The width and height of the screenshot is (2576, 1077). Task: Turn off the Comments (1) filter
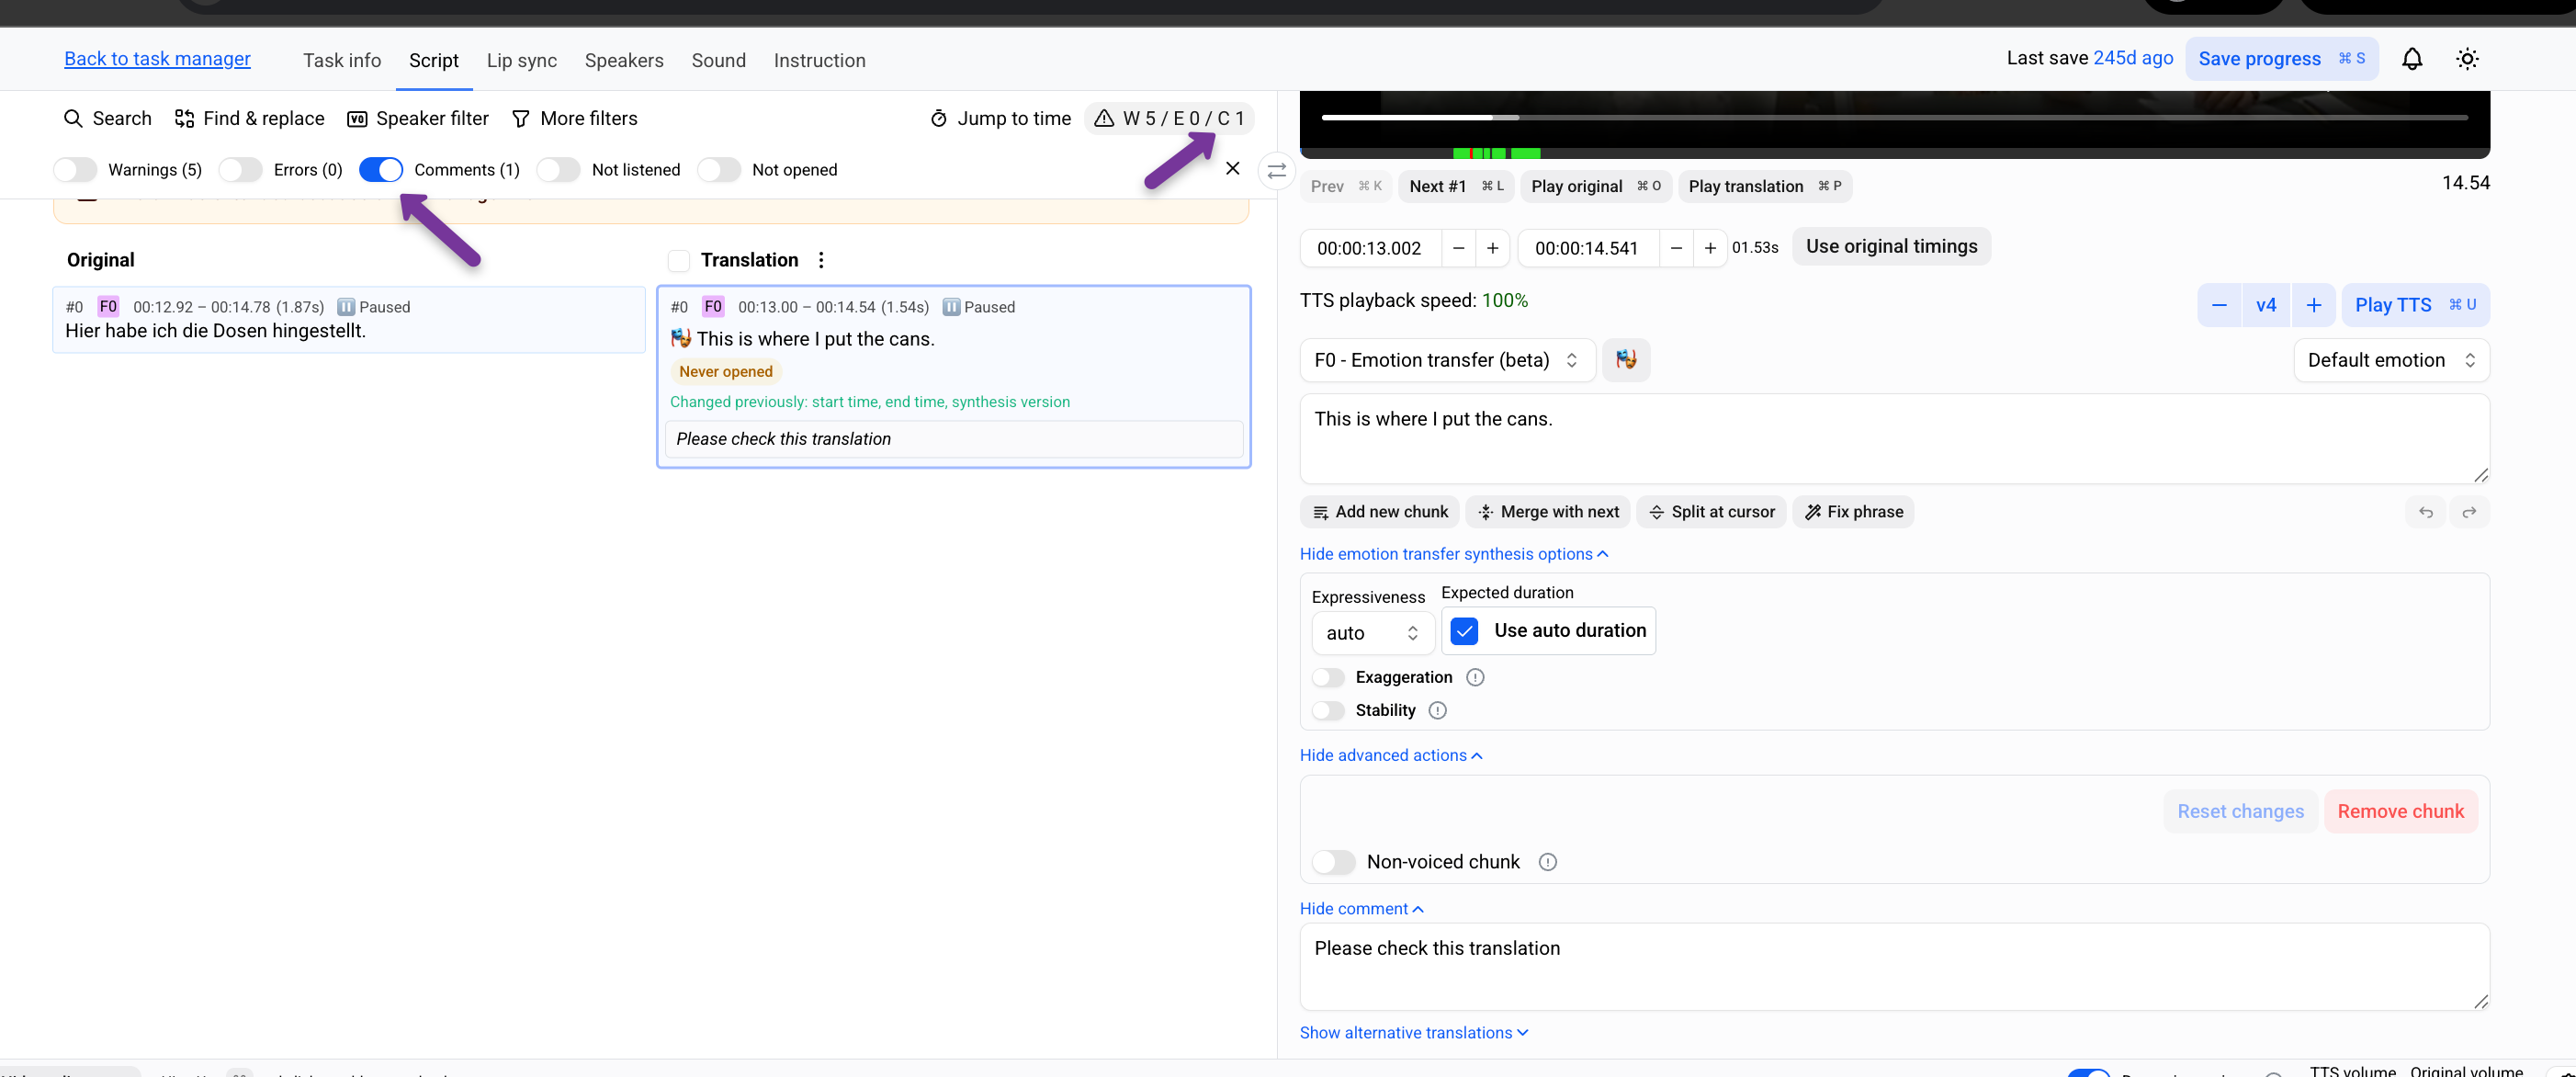381,170
